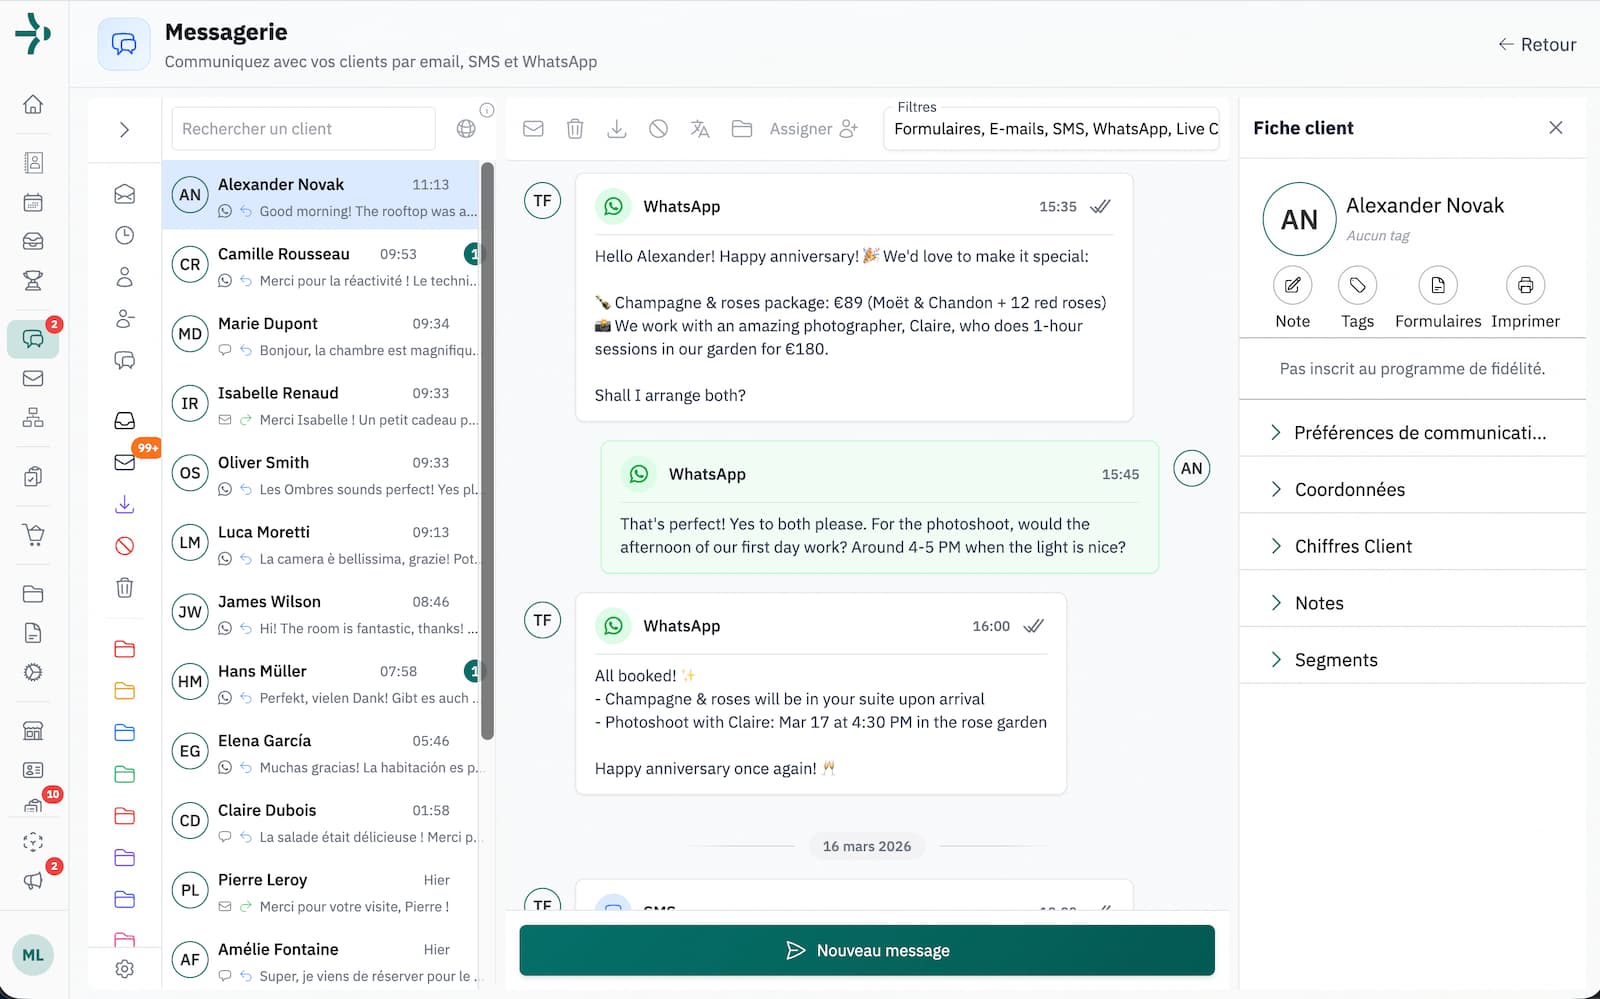Expand the Préférences de communication section
The image size is (1600, 999).
1412,433
